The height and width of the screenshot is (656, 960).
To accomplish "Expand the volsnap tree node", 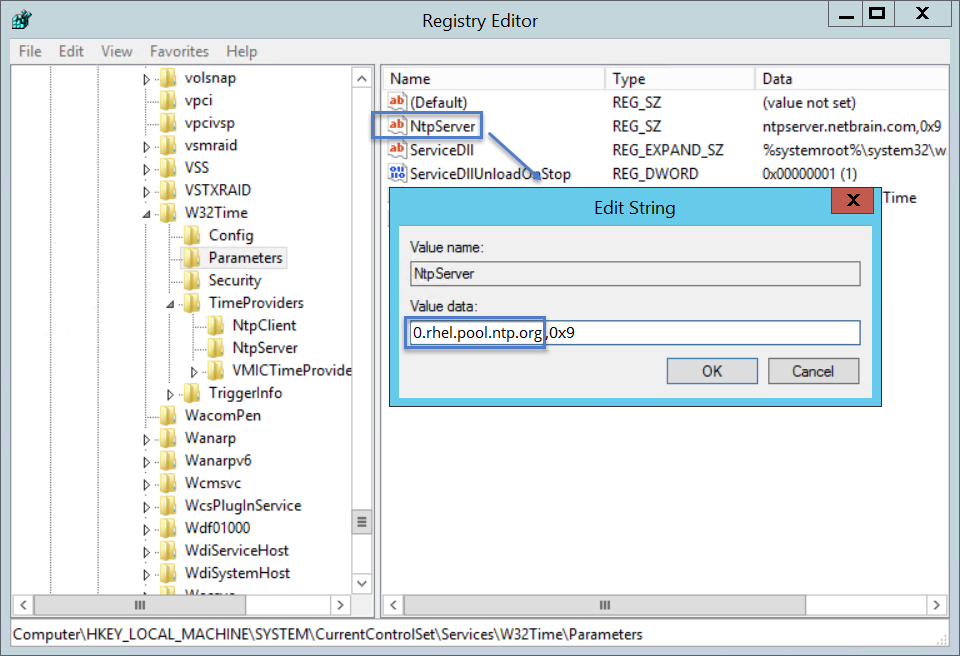I will (146, 79).
